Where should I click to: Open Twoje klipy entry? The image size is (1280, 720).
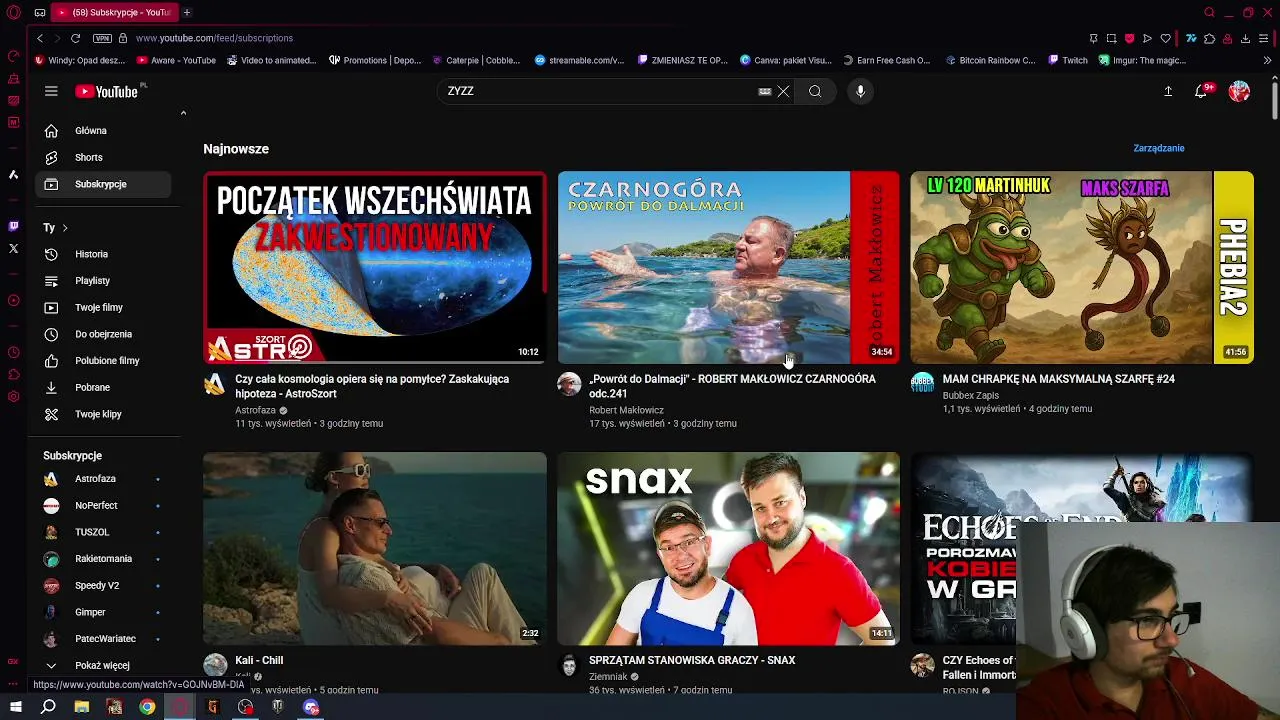coord(103,414)
